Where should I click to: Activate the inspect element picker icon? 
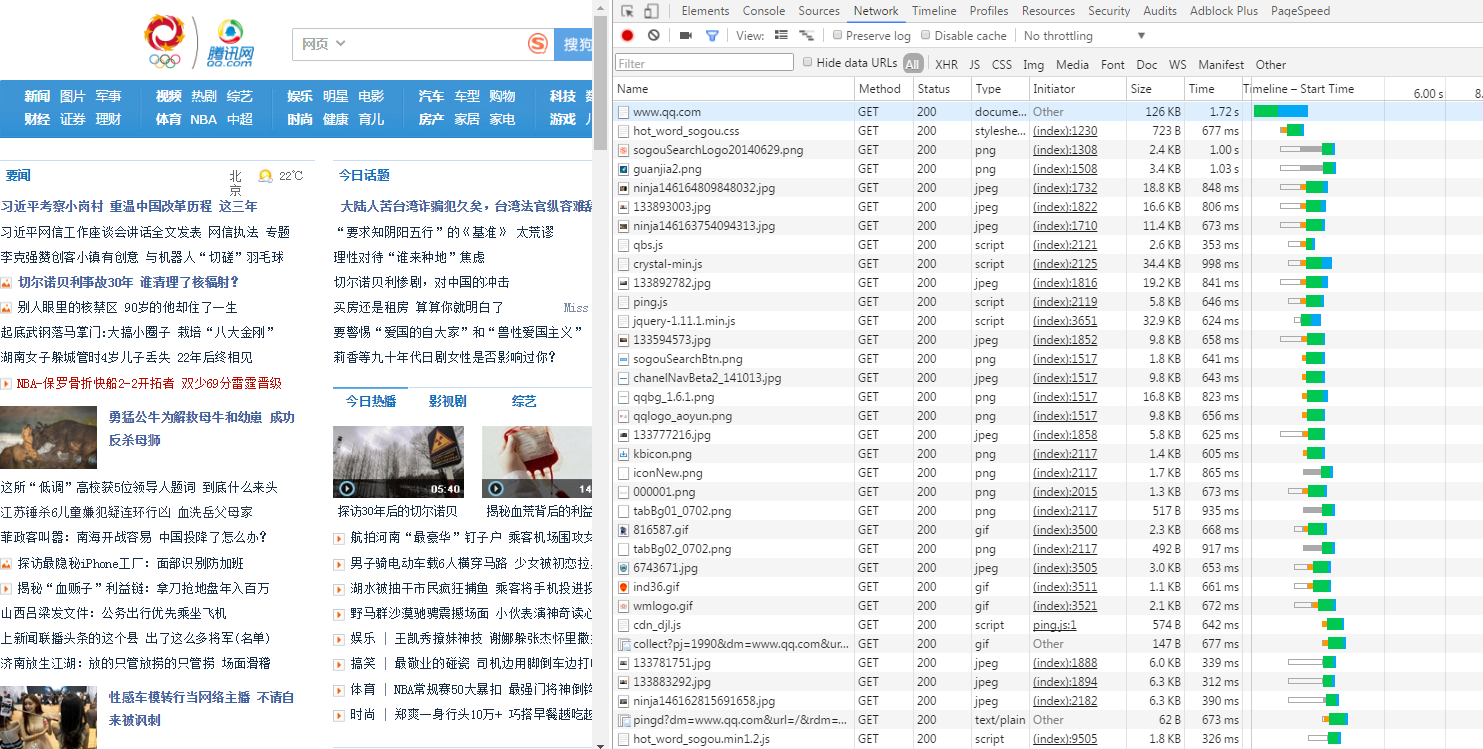(627, 11)
